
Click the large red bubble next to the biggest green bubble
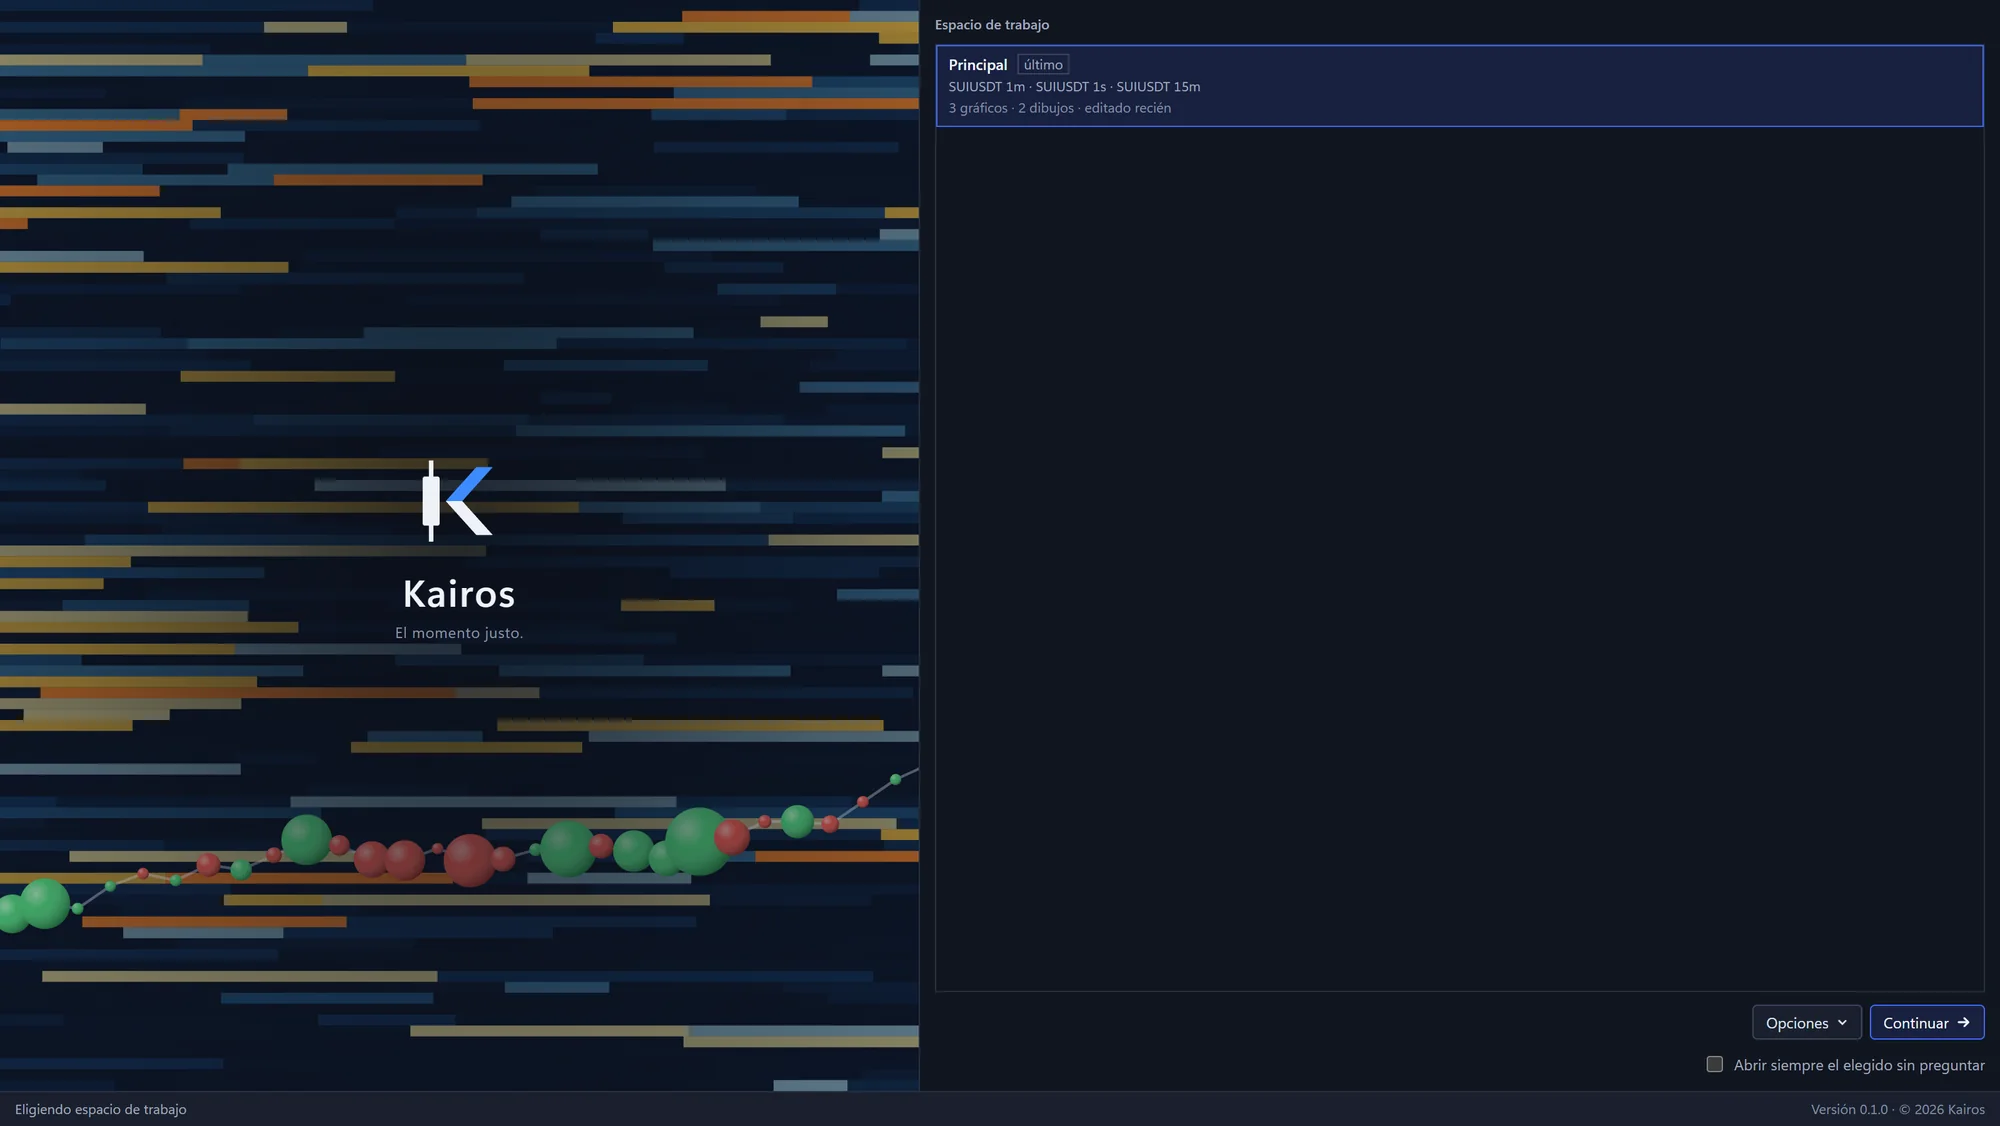click(732, 836)
